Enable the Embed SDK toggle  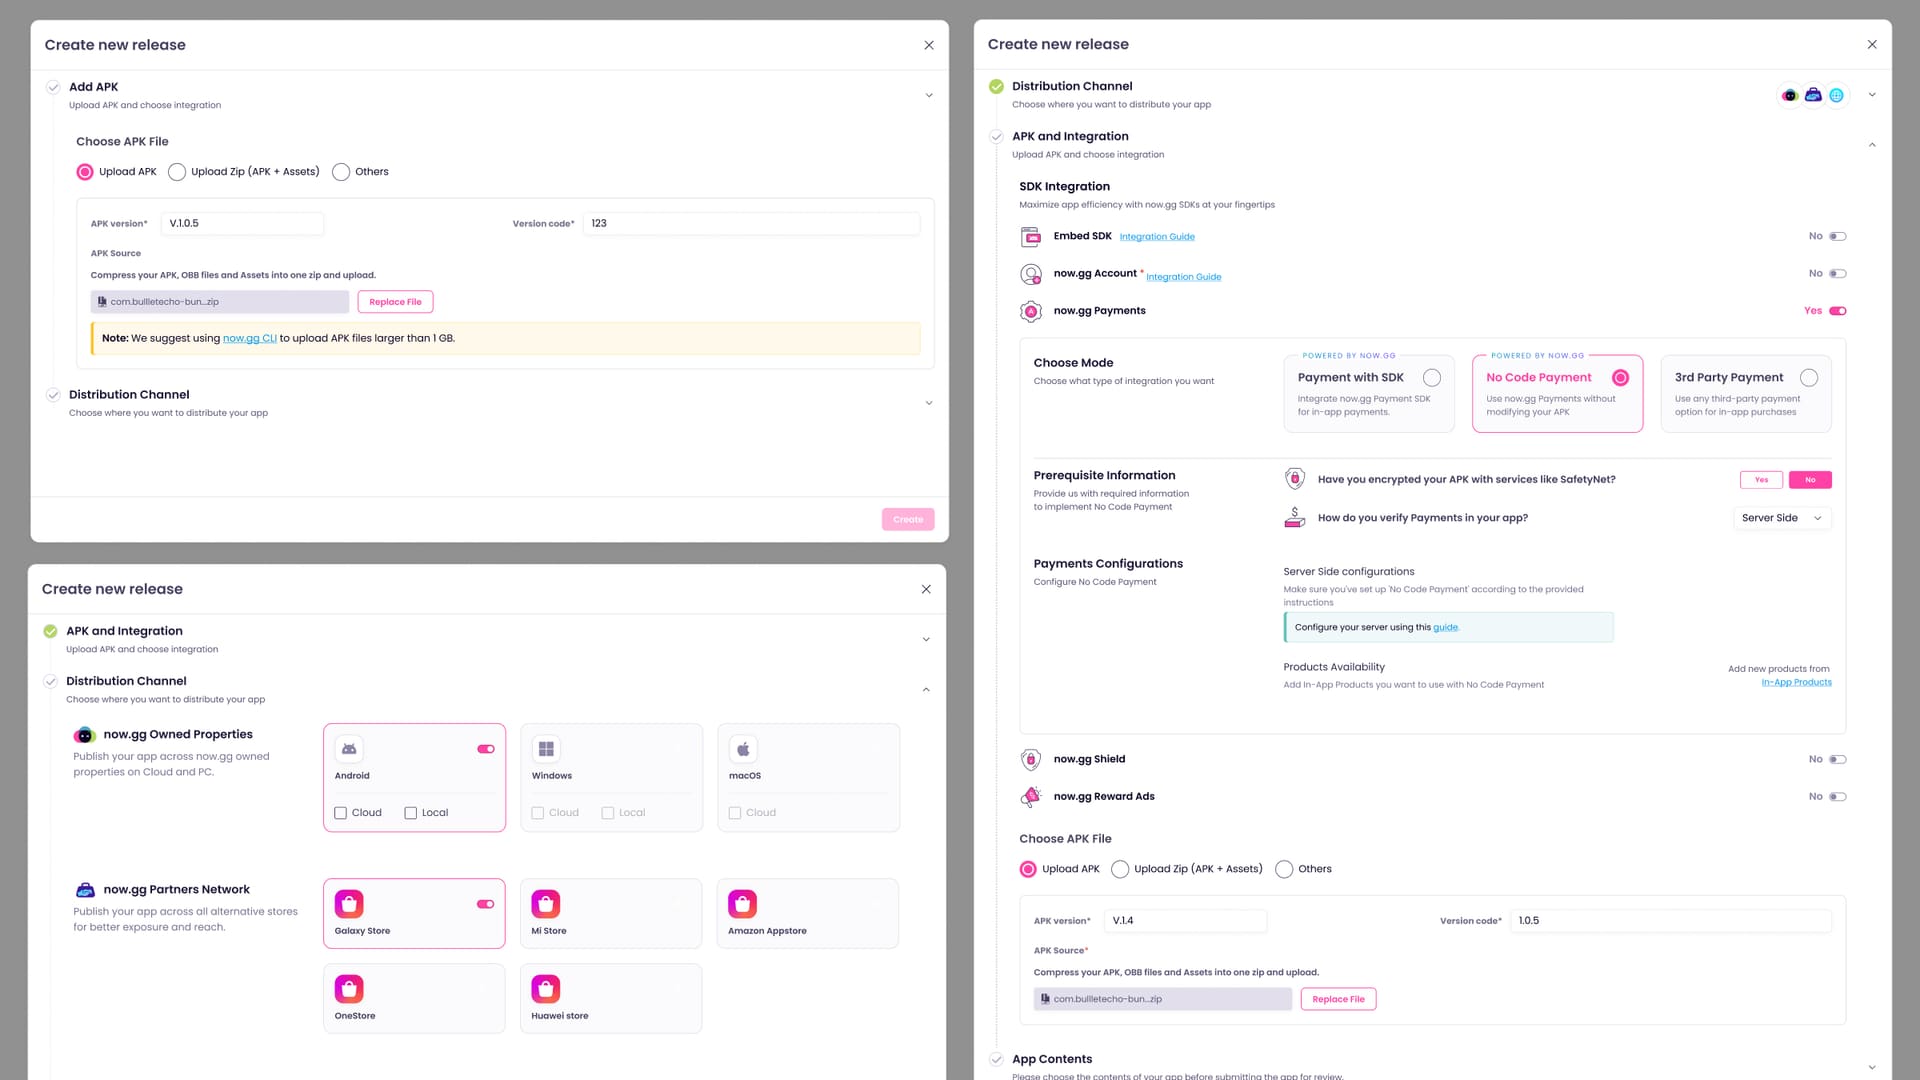click(1838, 237)
